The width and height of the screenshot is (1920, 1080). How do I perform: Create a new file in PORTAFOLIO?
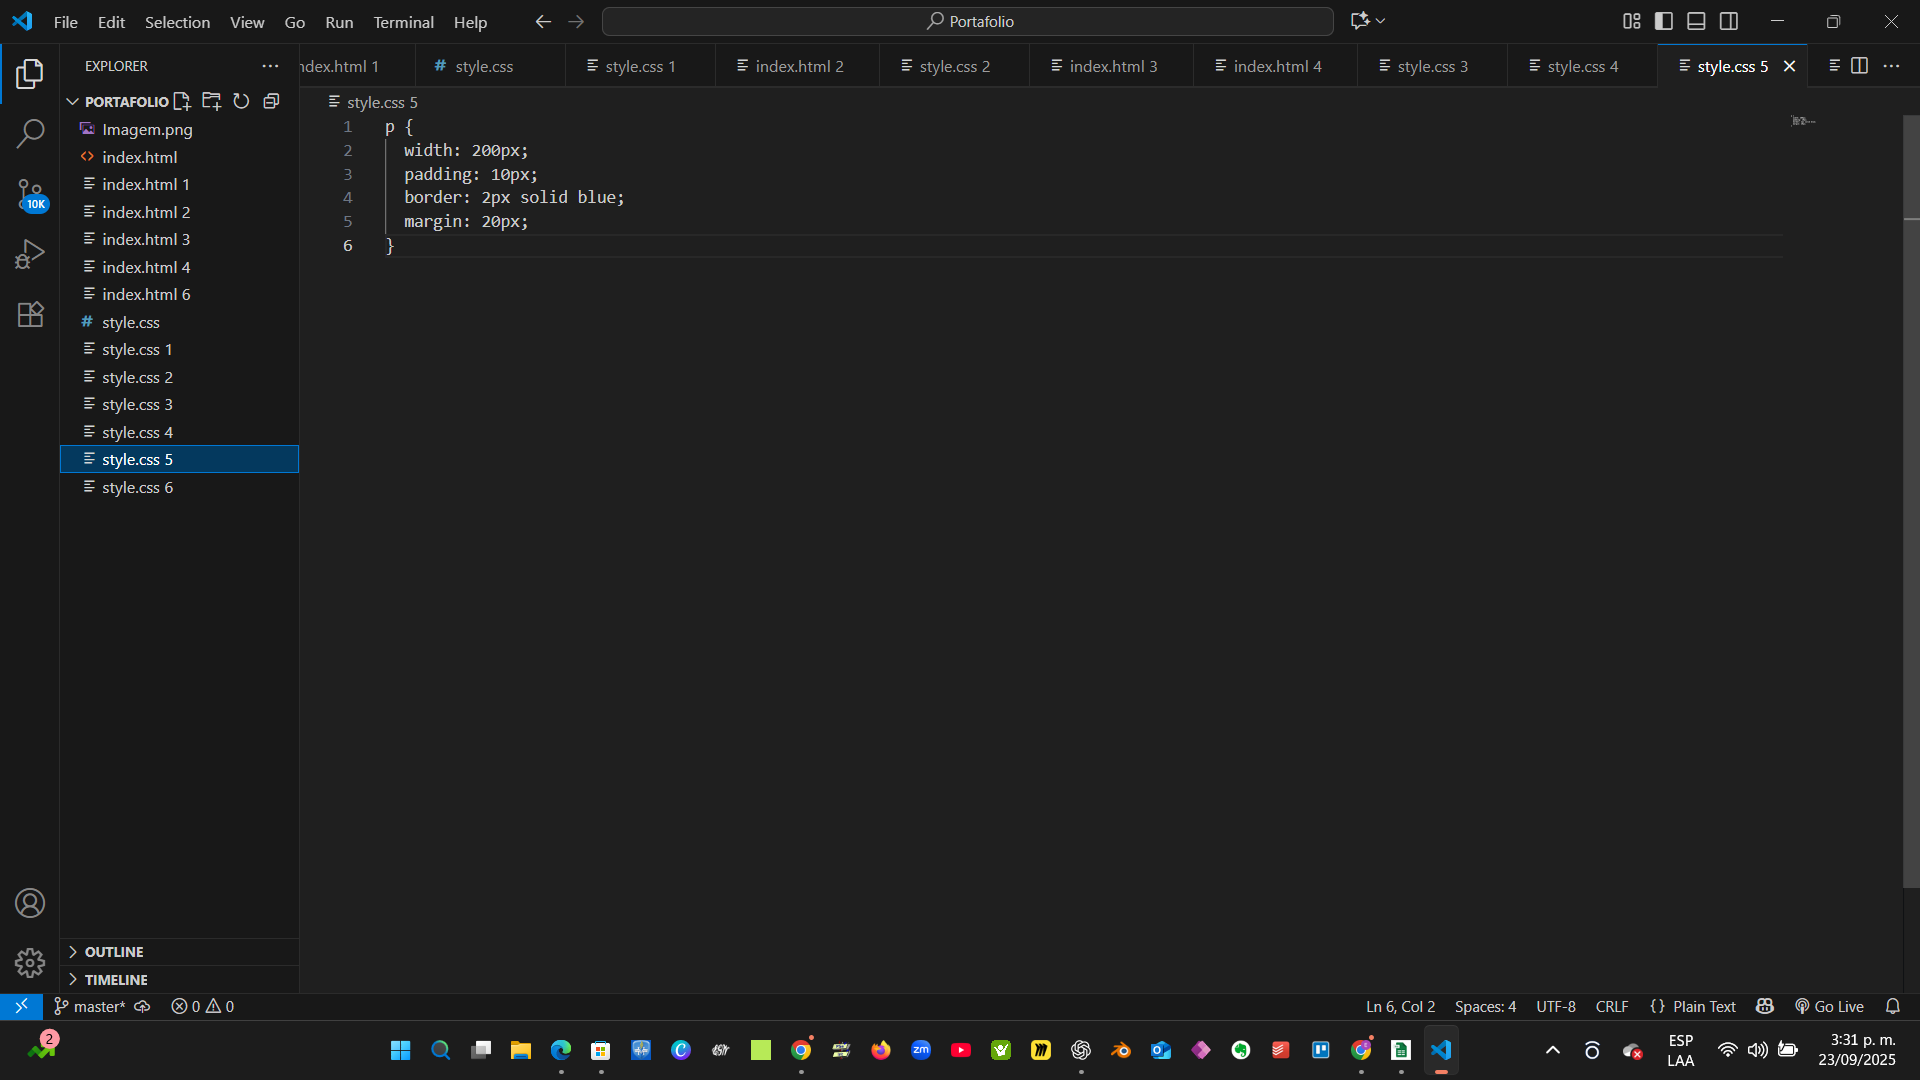point(182,101)
